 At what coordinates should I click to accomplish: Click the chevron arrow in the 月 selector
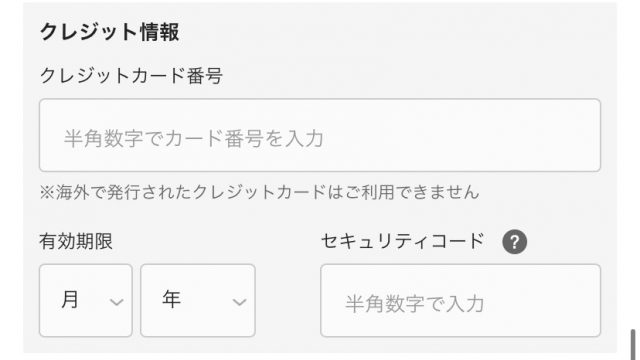pos(117,302)
